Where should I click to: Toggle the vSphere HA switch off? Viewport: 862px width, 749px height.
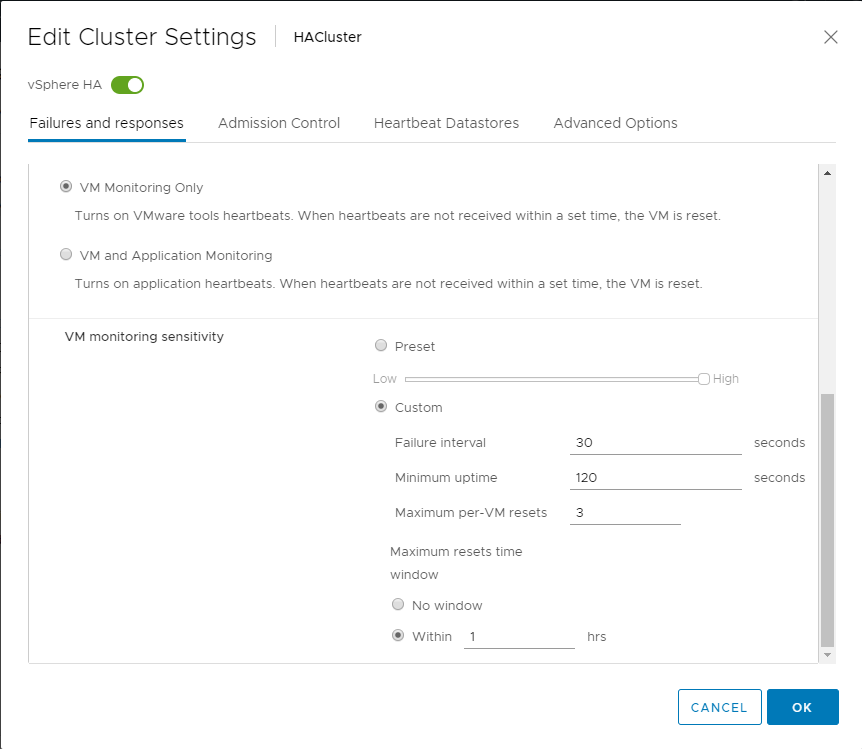click(127, 85)
